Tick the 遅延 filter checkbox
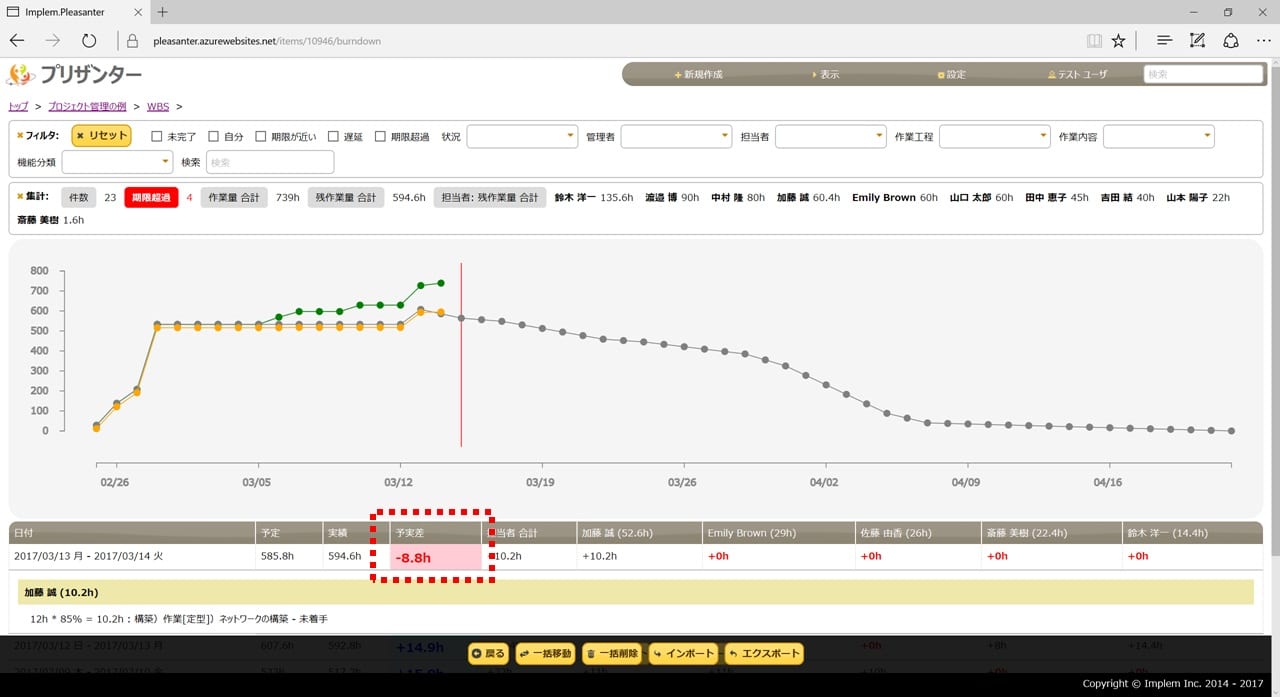The image size is (1280, 697). click(333, 137)
